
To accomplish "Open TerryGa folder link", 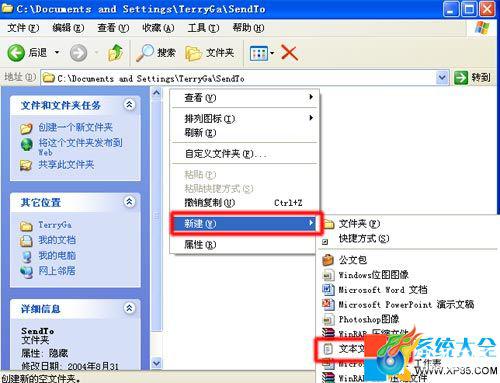I will coord(55,225).
